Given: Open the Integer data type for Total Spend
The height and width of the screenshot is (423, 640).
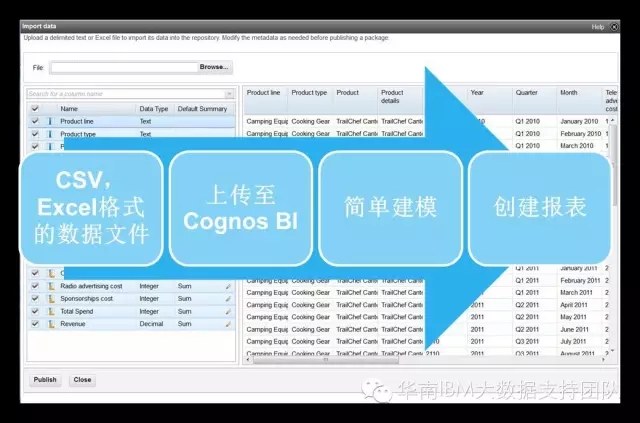Looking at the screenshot, I should [149, 312].
